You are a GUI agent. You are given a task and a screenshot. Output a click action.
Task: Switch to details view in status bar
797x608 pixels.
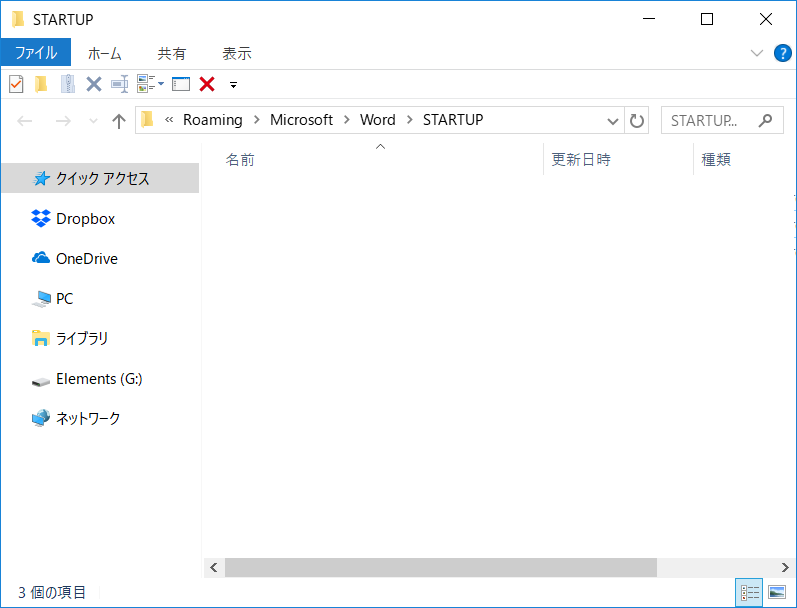point(749,593)
